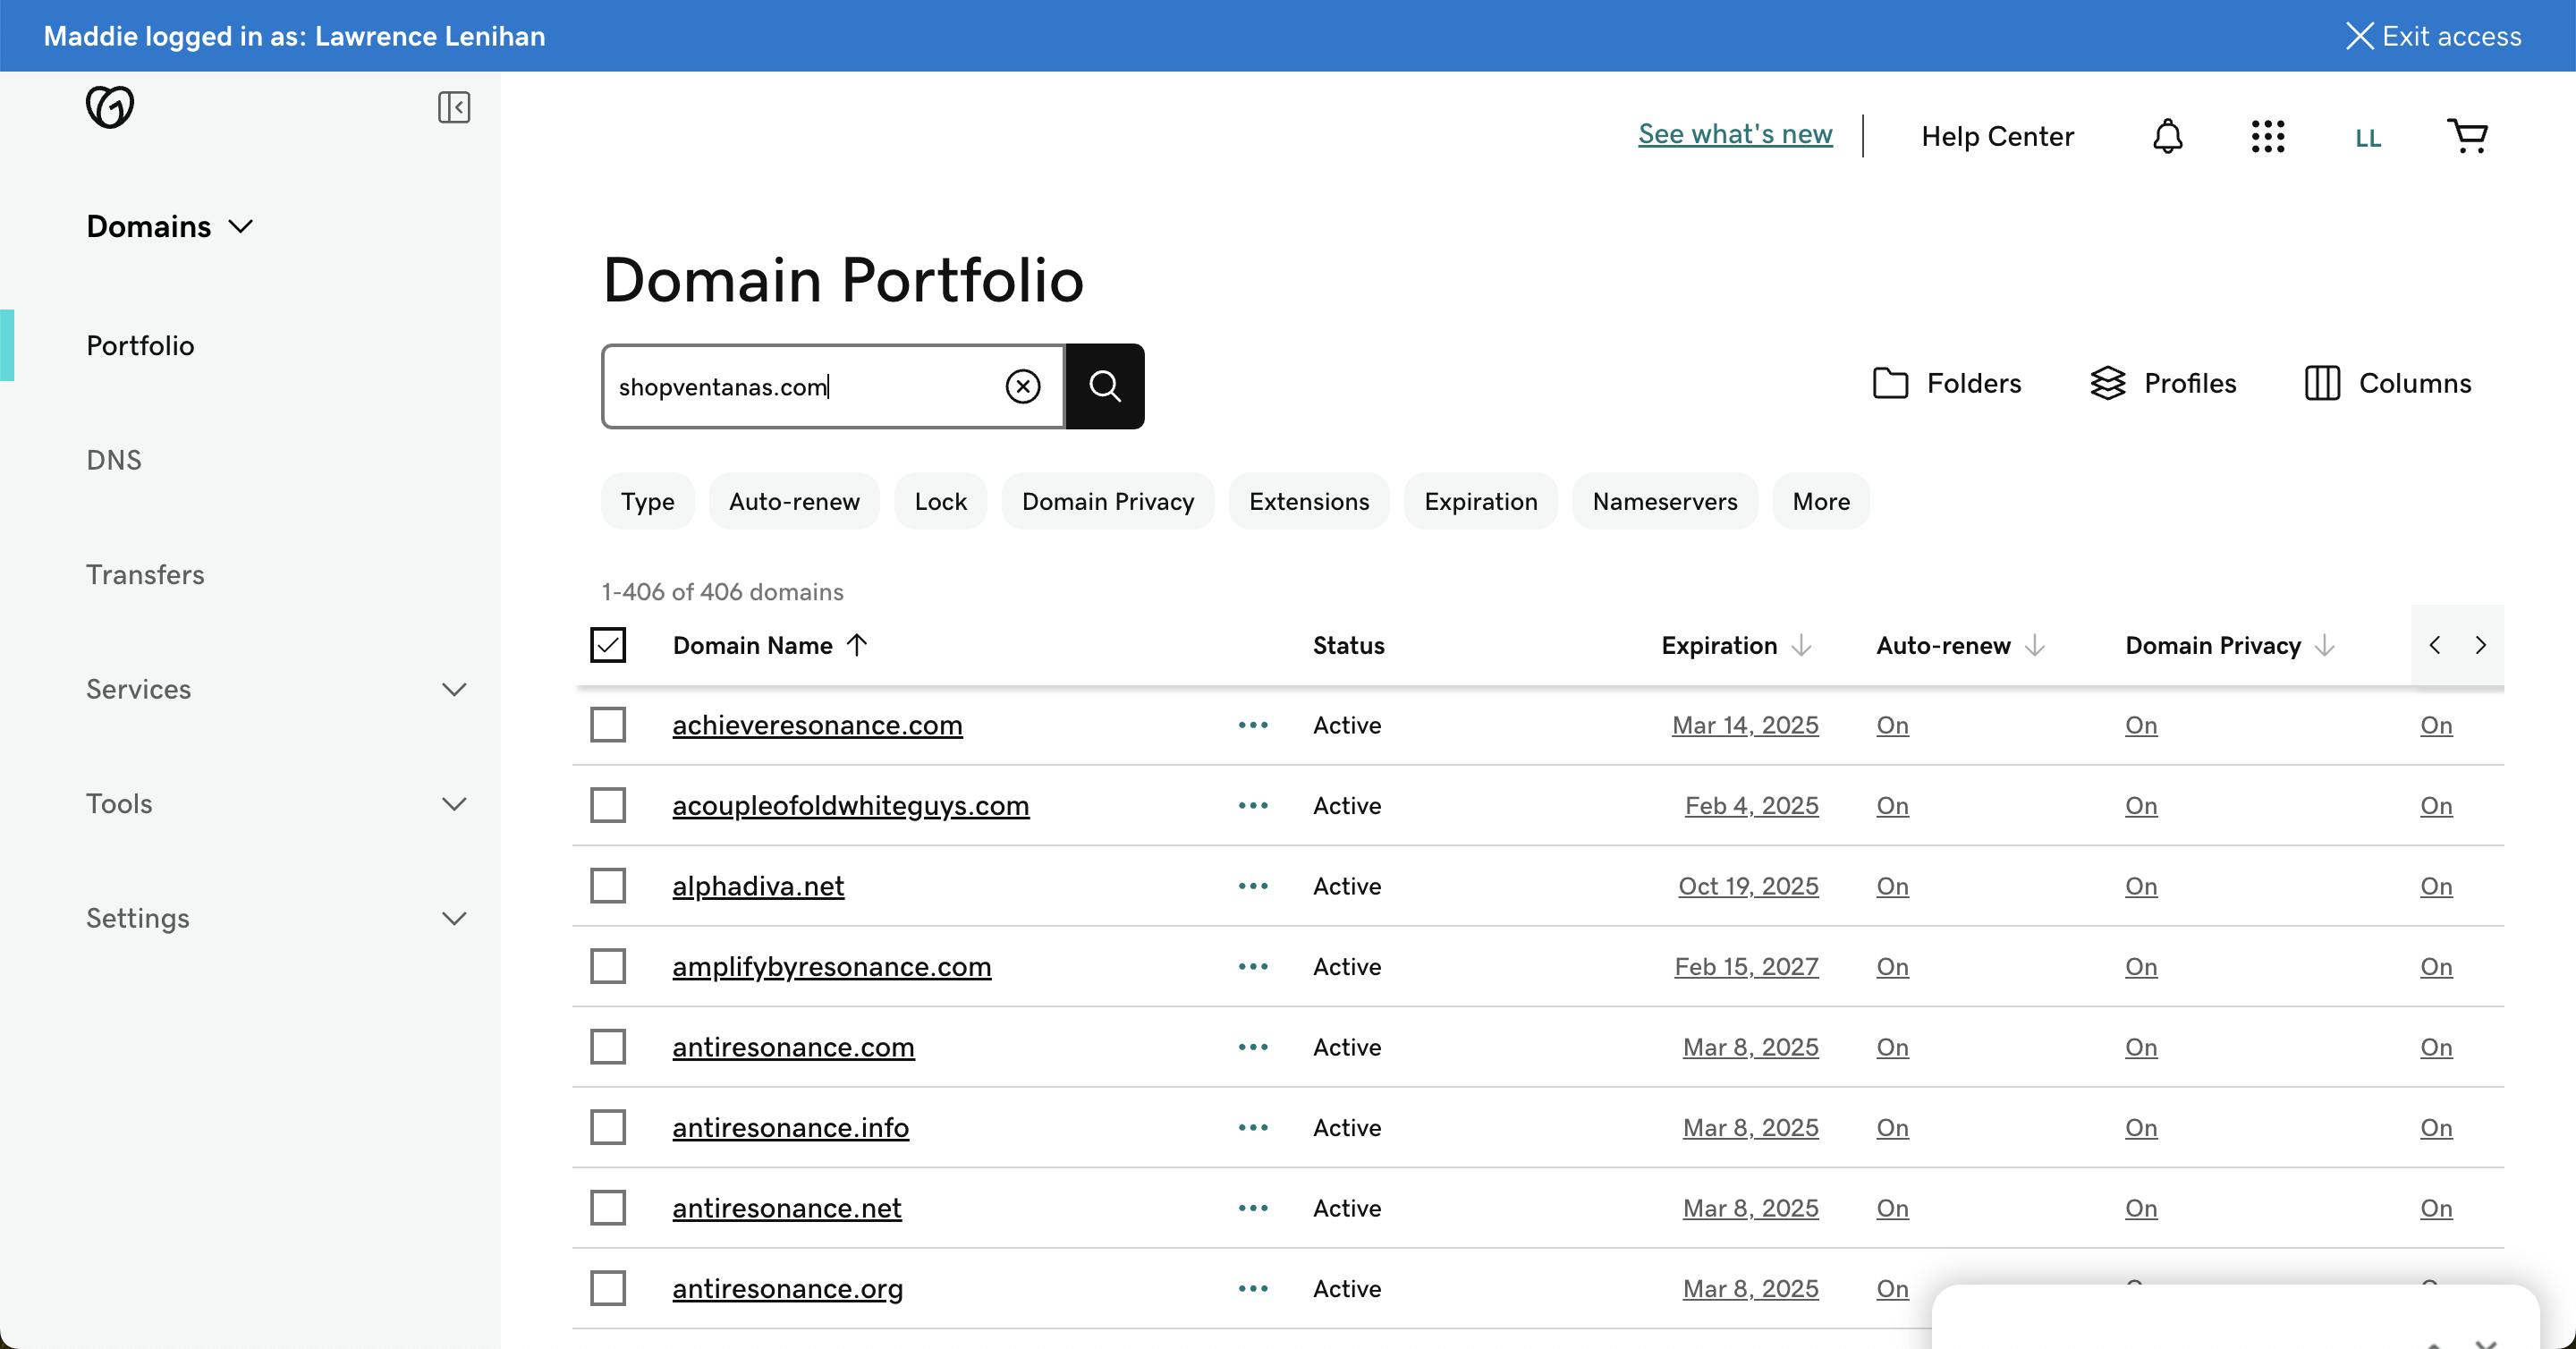Screen dimensions: 2576x1349
Task: Open three-dots menu for antiresonance.com
Action: (x=1253, y=1047)
